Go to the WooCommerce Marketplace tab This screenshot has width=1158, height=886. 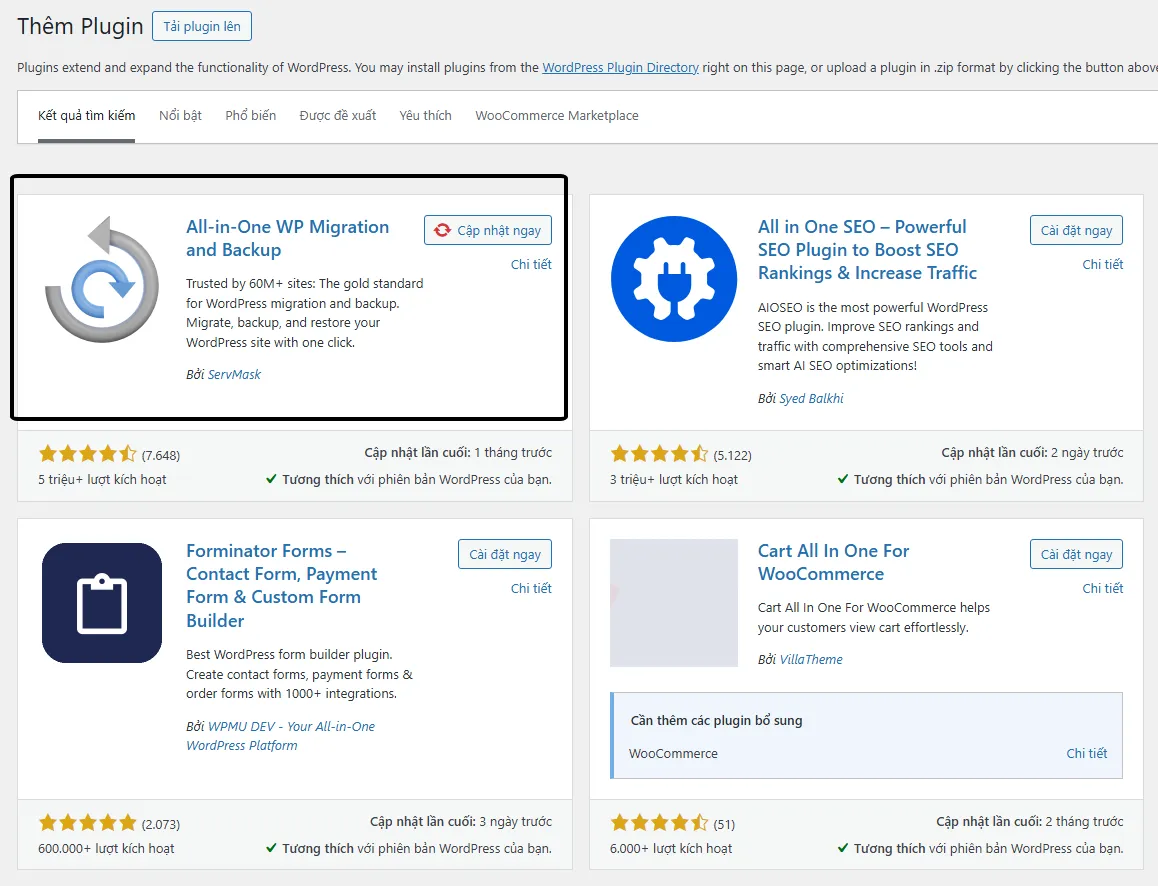[557, 116]
